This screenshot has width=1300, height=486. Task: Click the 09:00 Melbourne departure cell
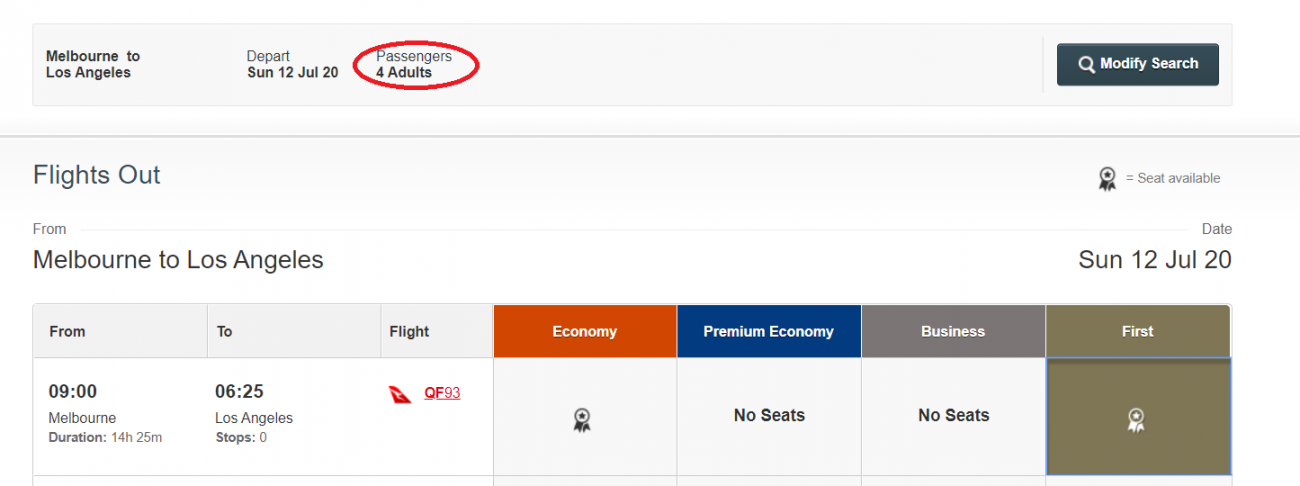[x=119, y=414]
